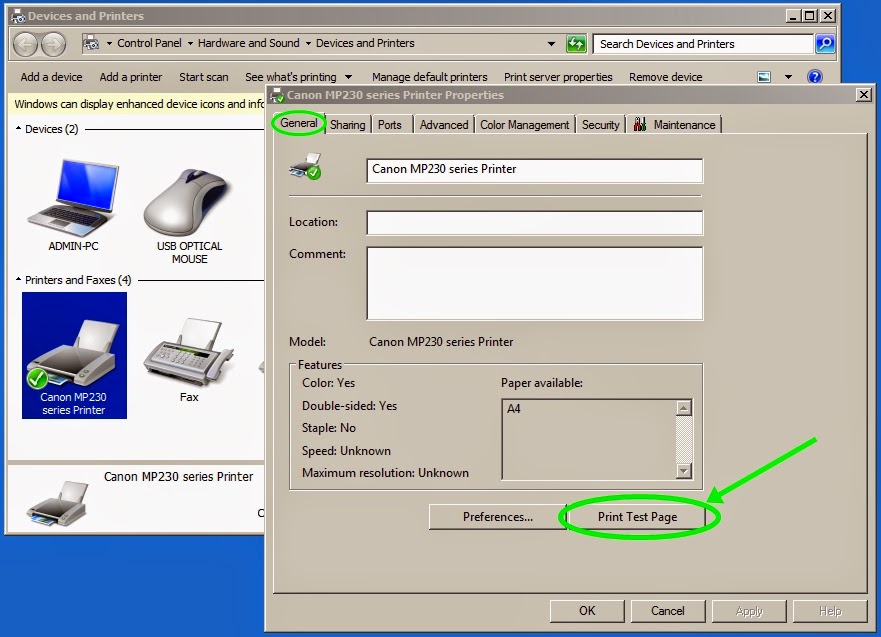Click the address bar Devices and Printers icon
Image resolution: width=881 pixels, height=637 pixels.
[91, 43]
